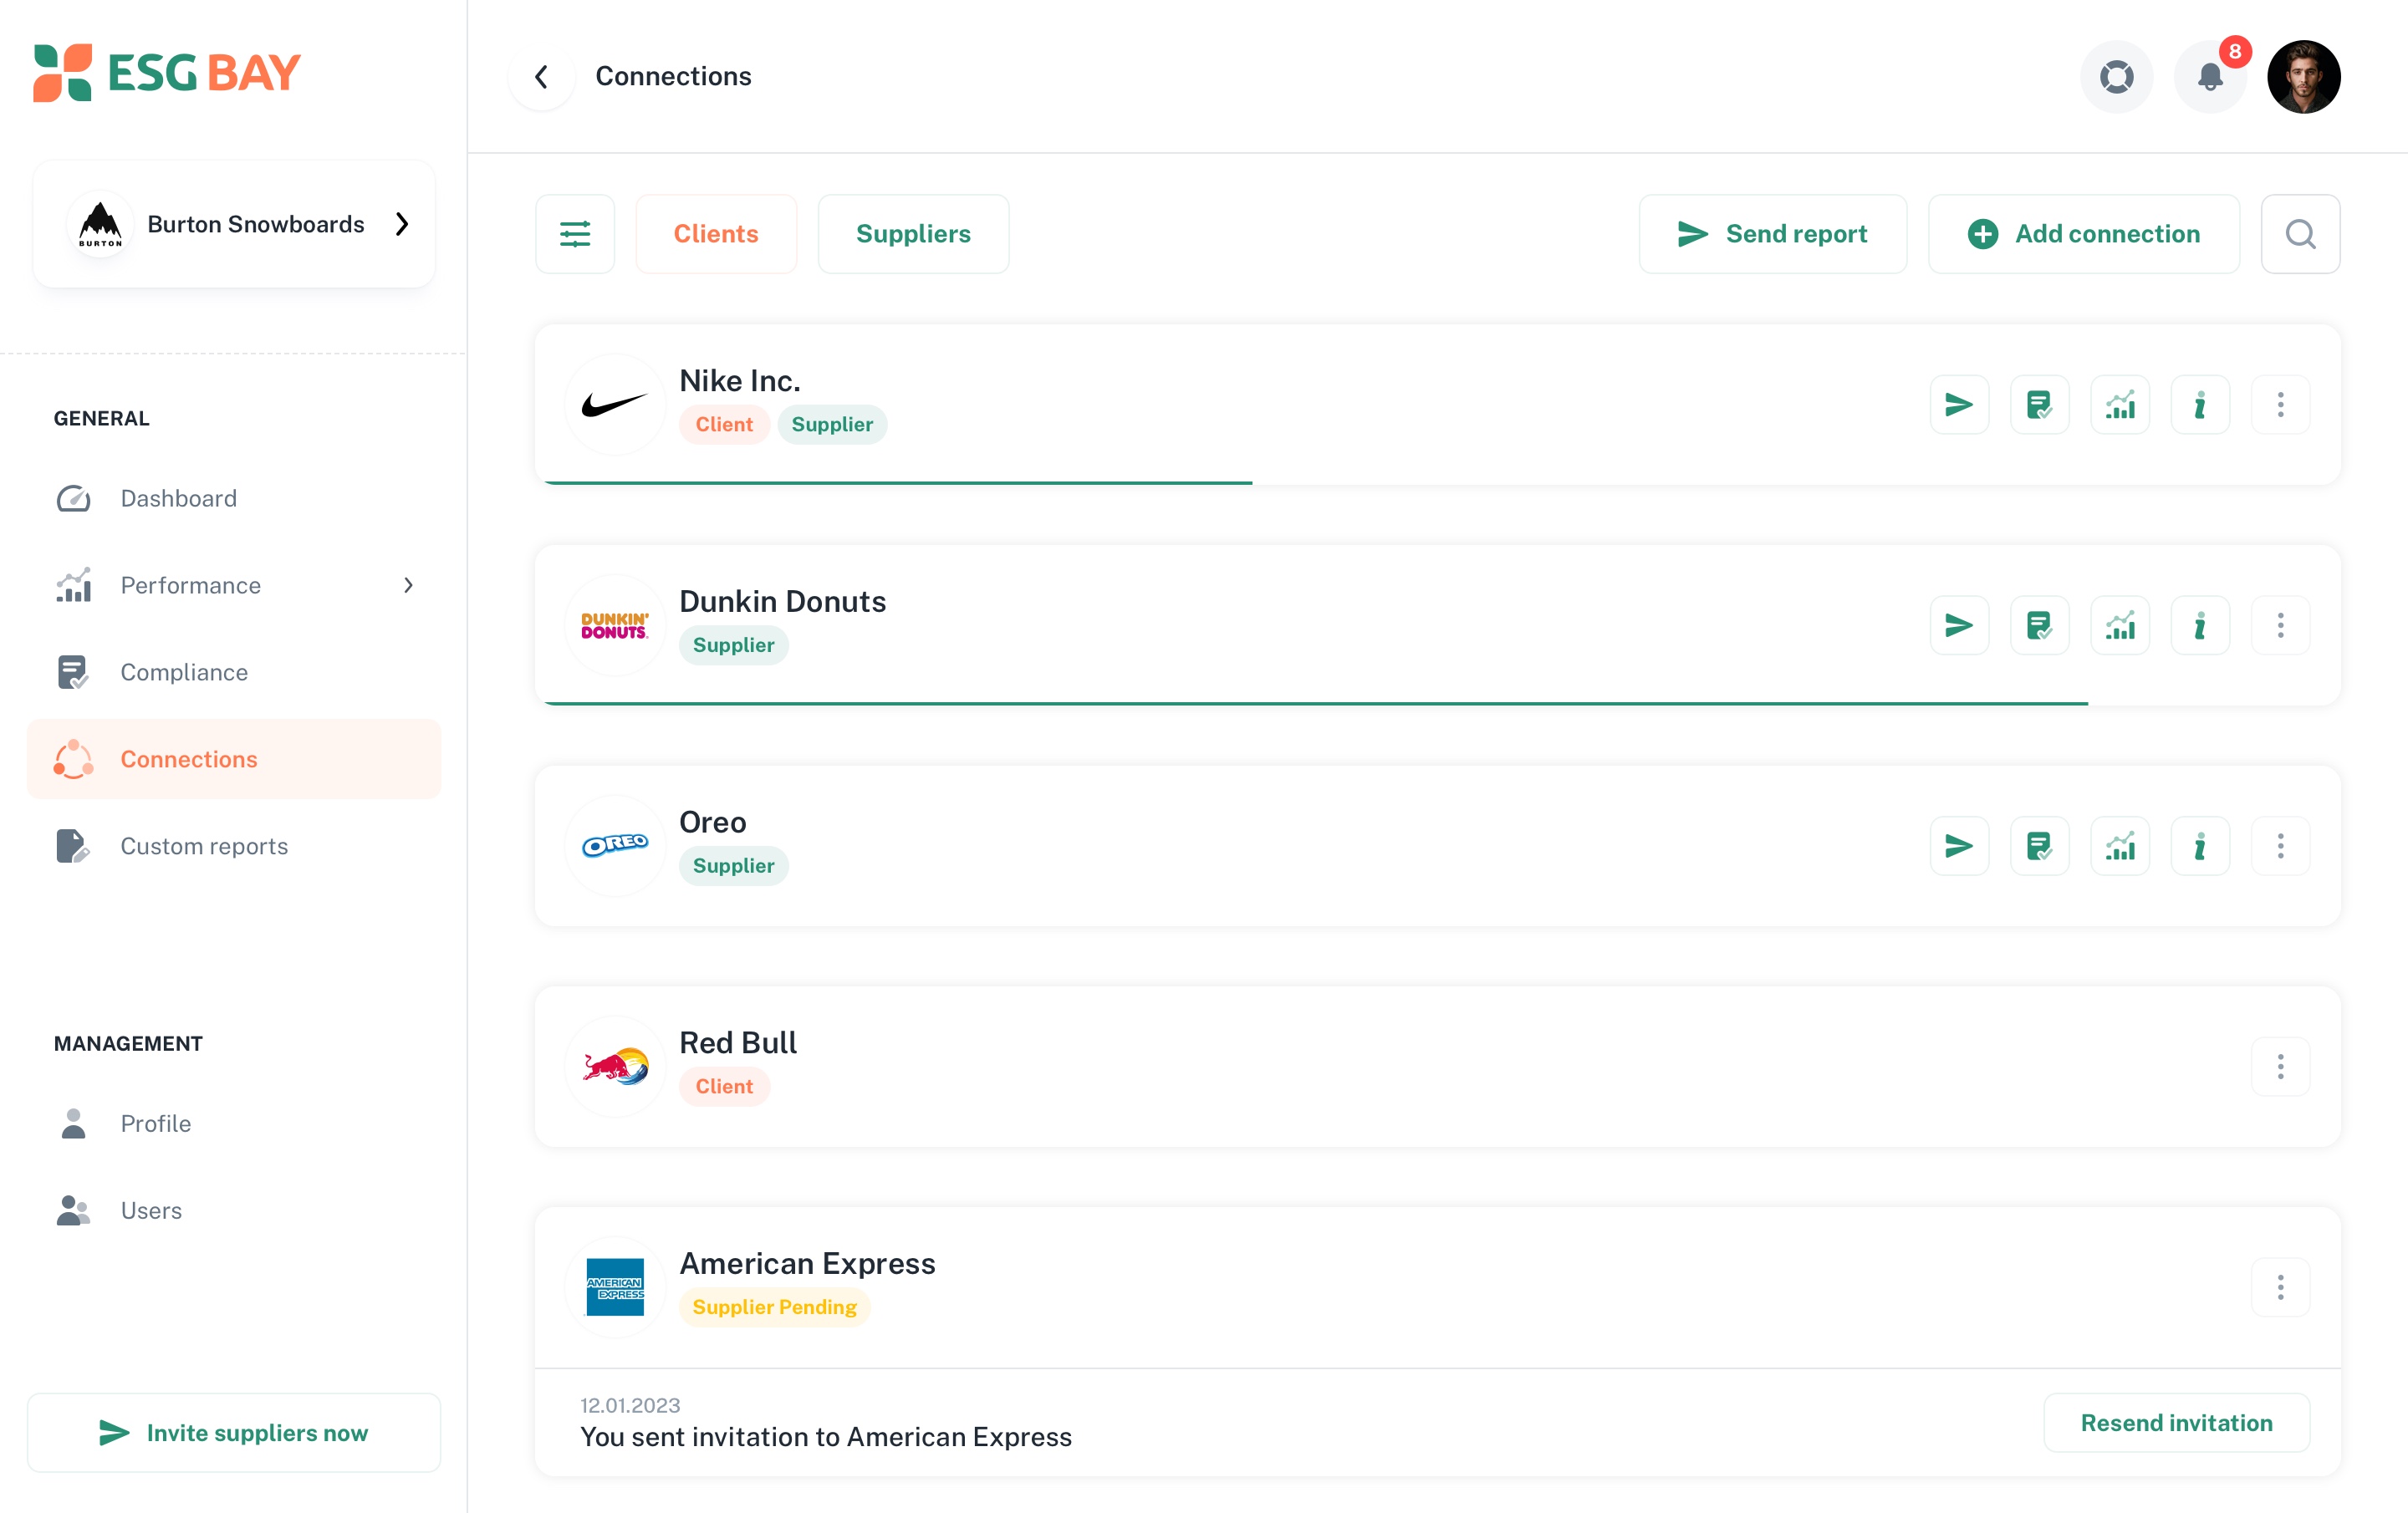The height and width of the screenshot is (1513, 2408).
Task: Open Profile in Management section
Action: [234, 1124]
